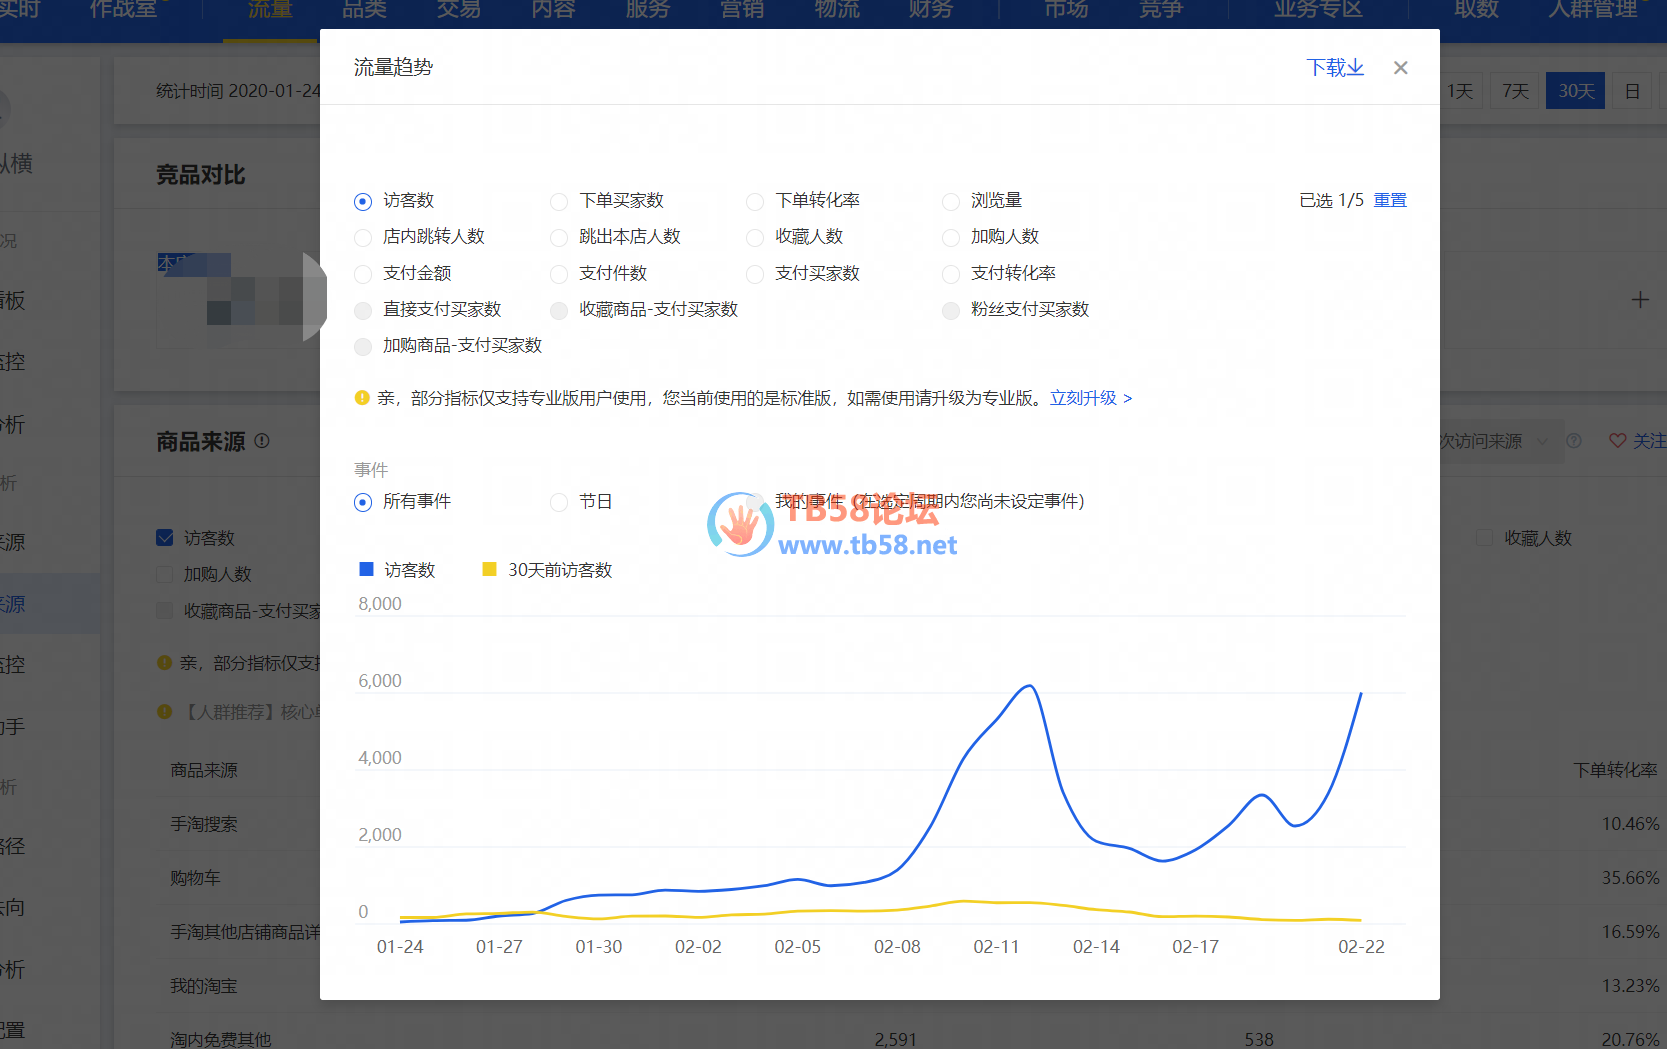Screen dimensions: 1667x1049
Task: Click the yellow warning icon beside upgrade notice
Action: click(x=362, y=398)
